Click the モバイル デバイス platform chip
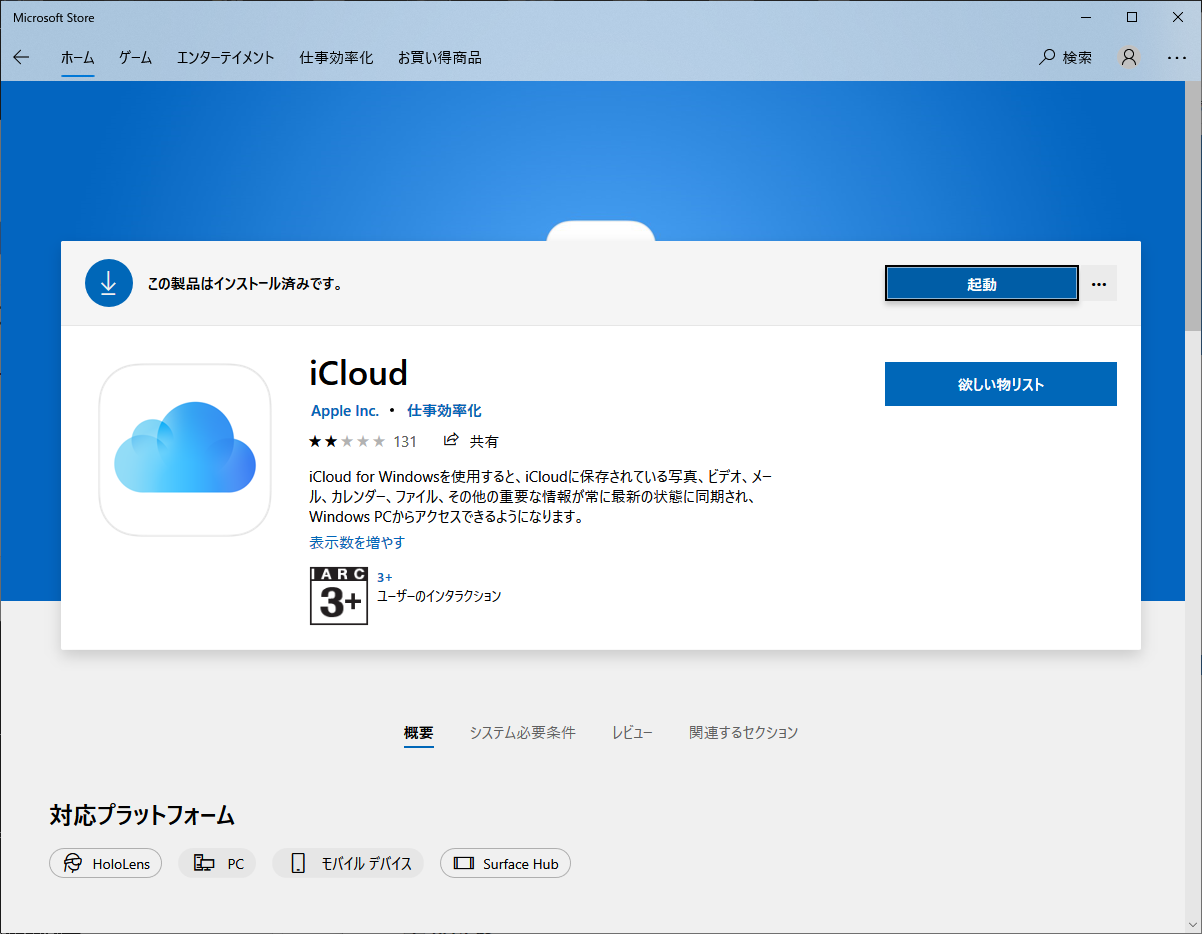 (349, 863)
